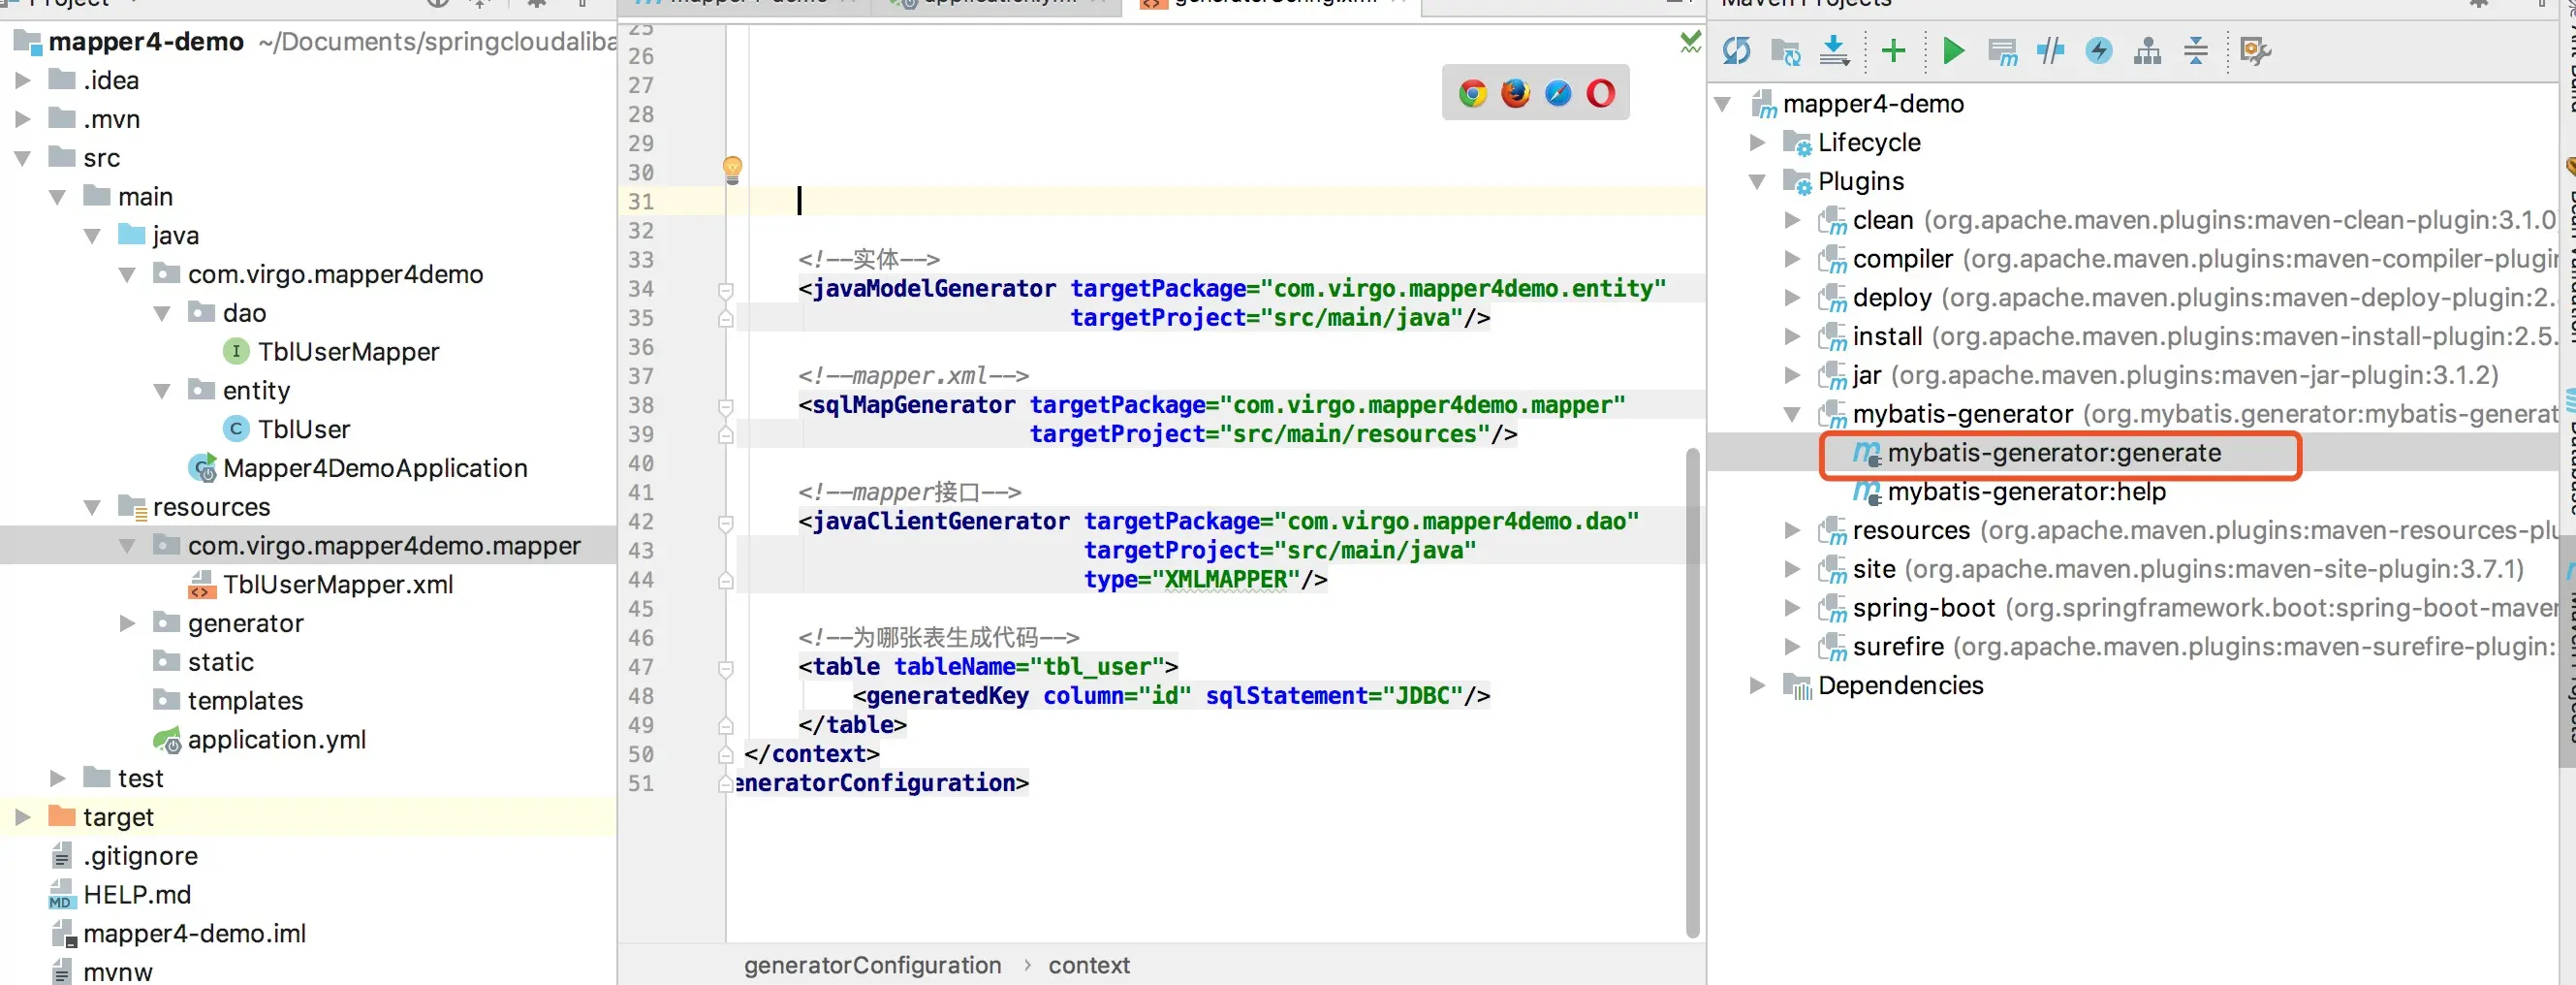Screen dimensions: 2576x985
Task: Expand the test folder
Action: pos(57,778)
